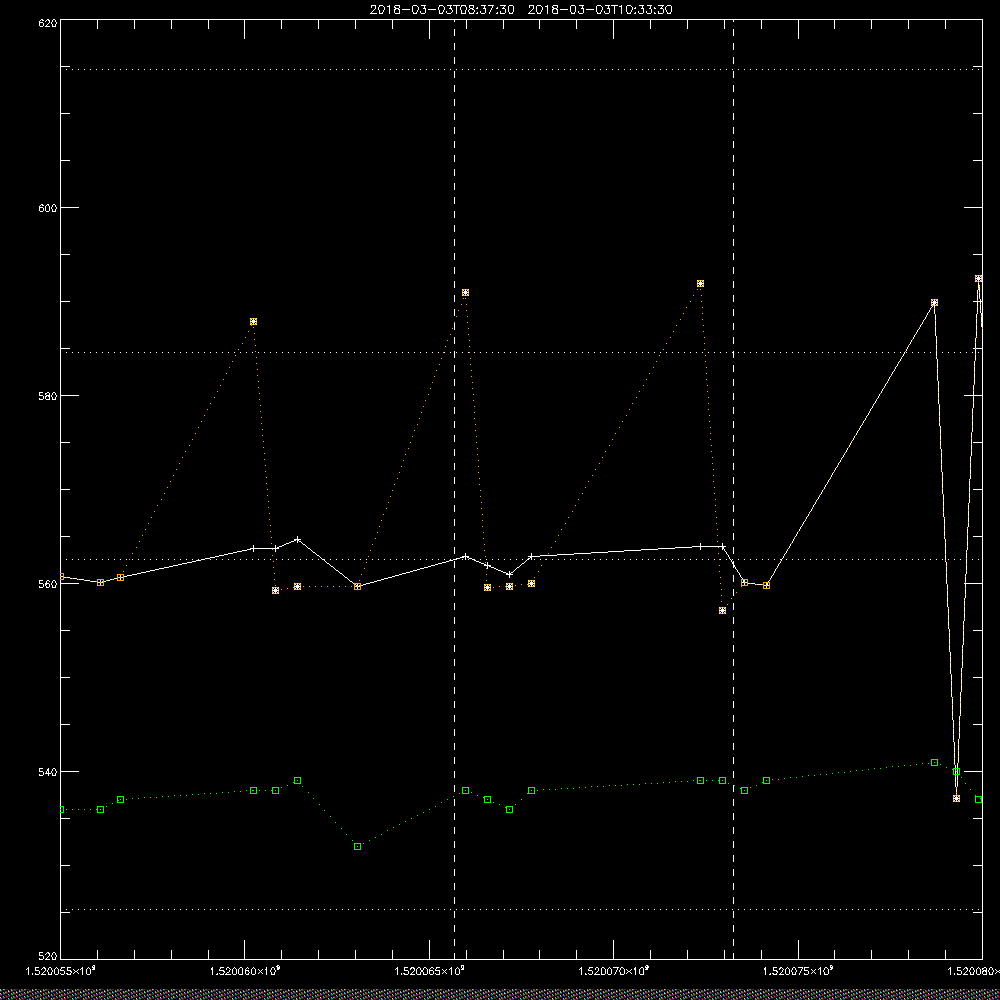The height and width of the screenshot is (1000, 1000).
Task: Click the 1.520060×10⁹ x-axis label
Action: tap(245, 971)
